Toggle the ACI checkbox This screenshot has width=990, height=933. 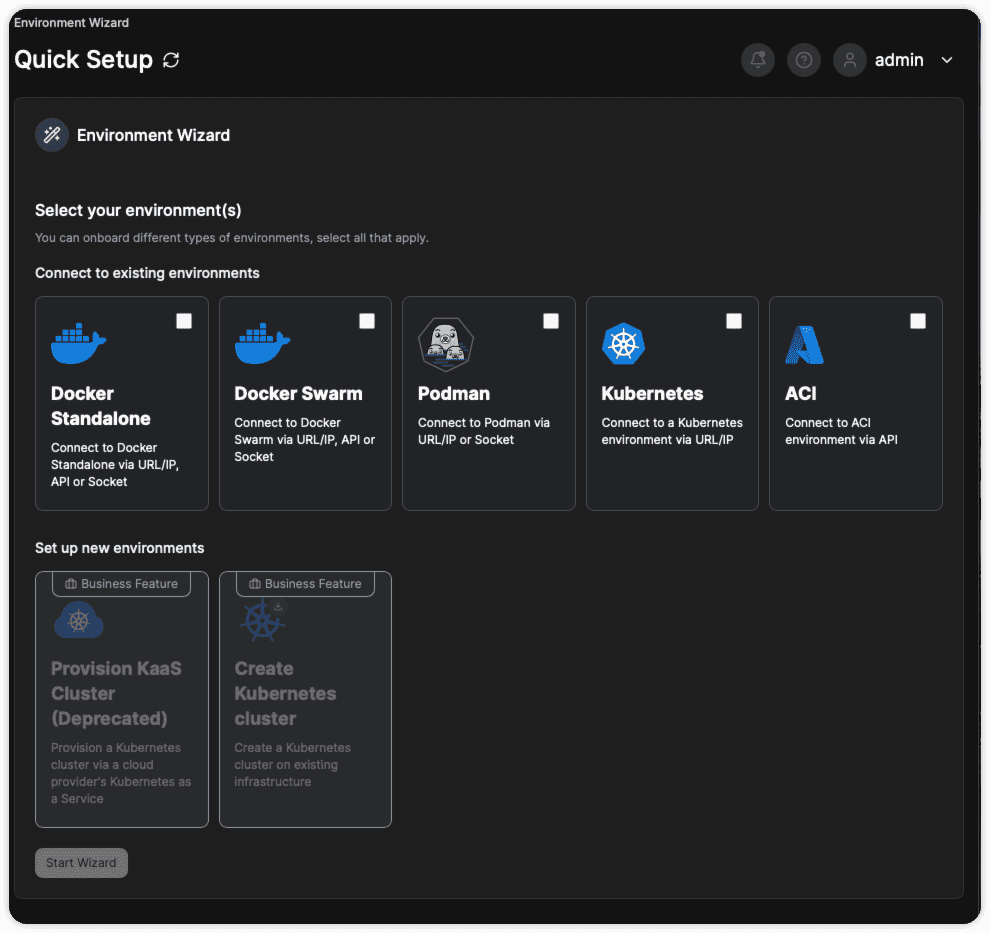[918, 321]
